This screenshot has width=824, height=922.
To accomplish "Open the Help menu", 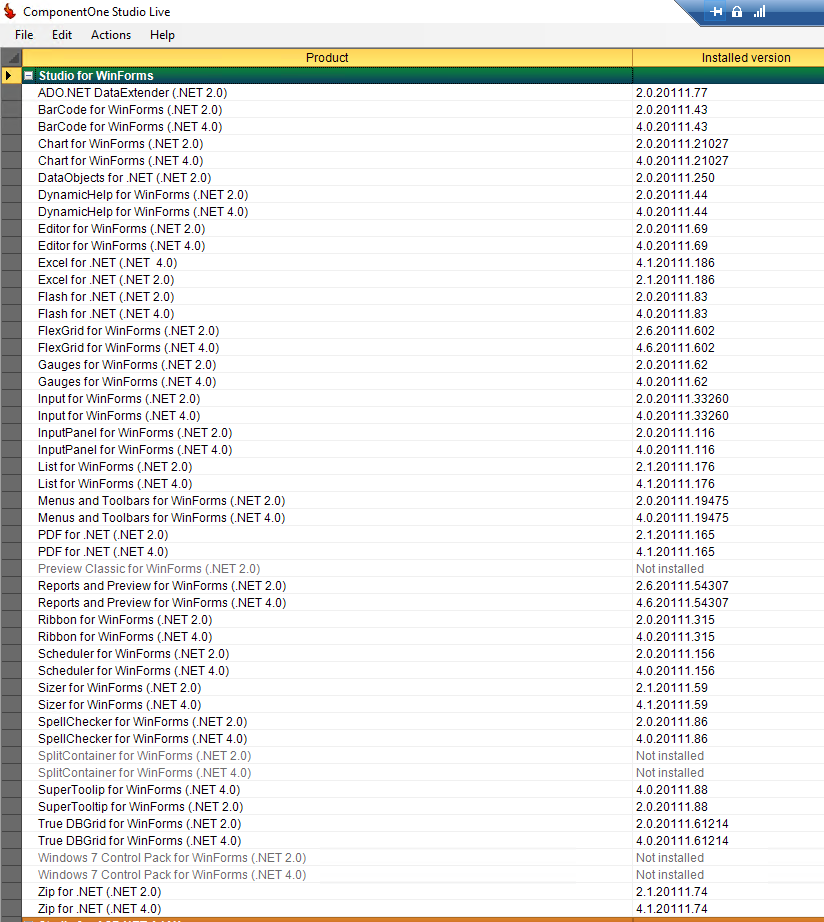I will coord(162,35).
